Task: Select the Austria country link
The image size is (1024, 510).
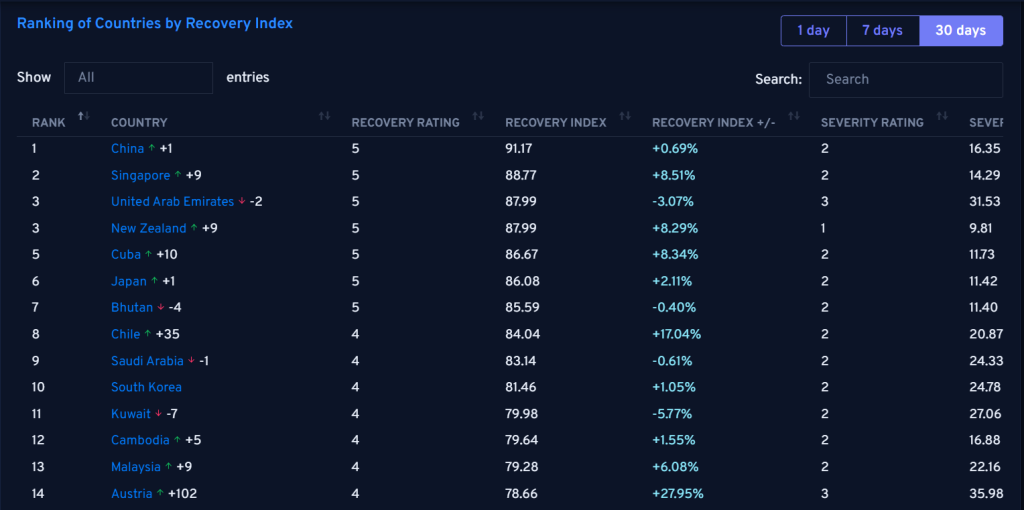Action: click(x=131, y=494)
